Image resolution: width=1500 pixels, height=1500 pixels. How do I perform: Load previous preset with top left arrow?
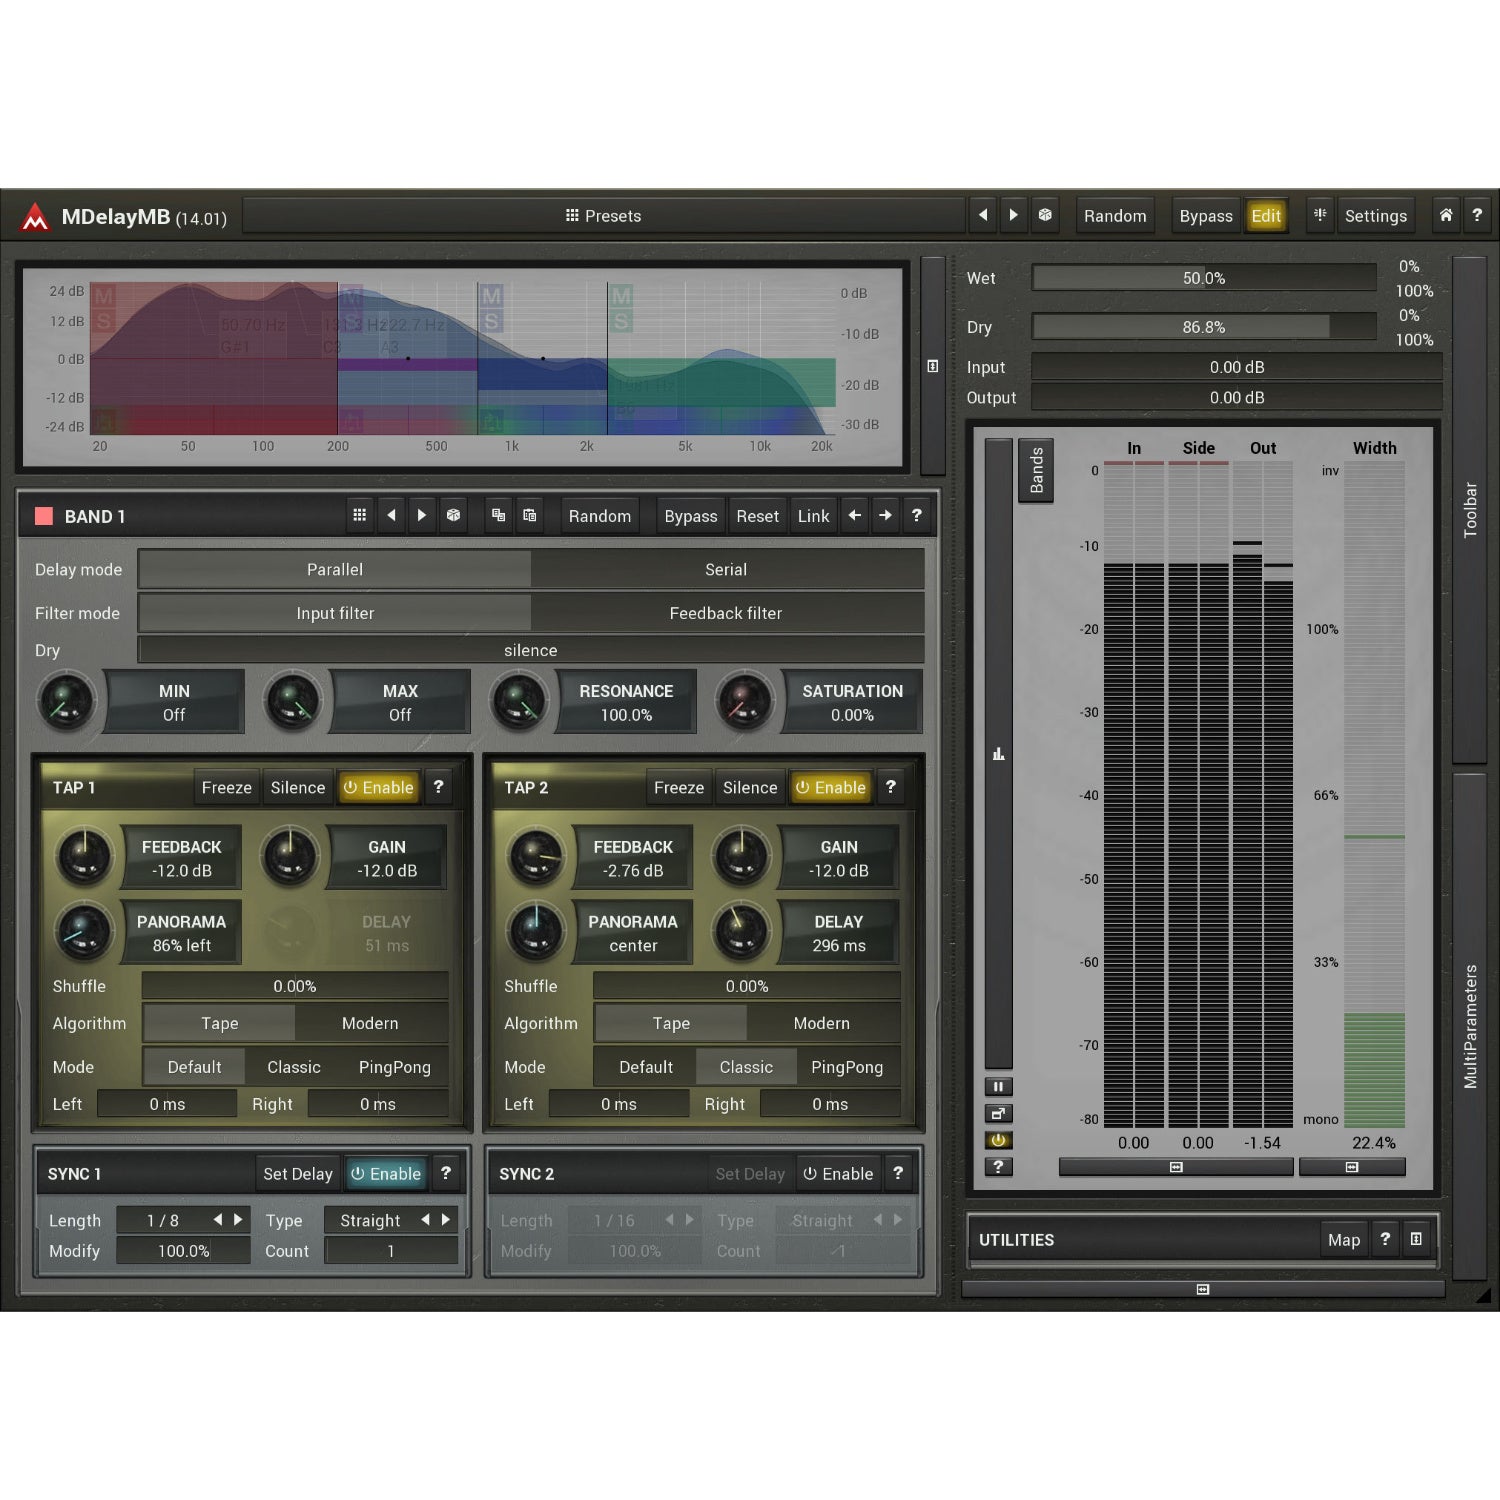pos(983,215)
